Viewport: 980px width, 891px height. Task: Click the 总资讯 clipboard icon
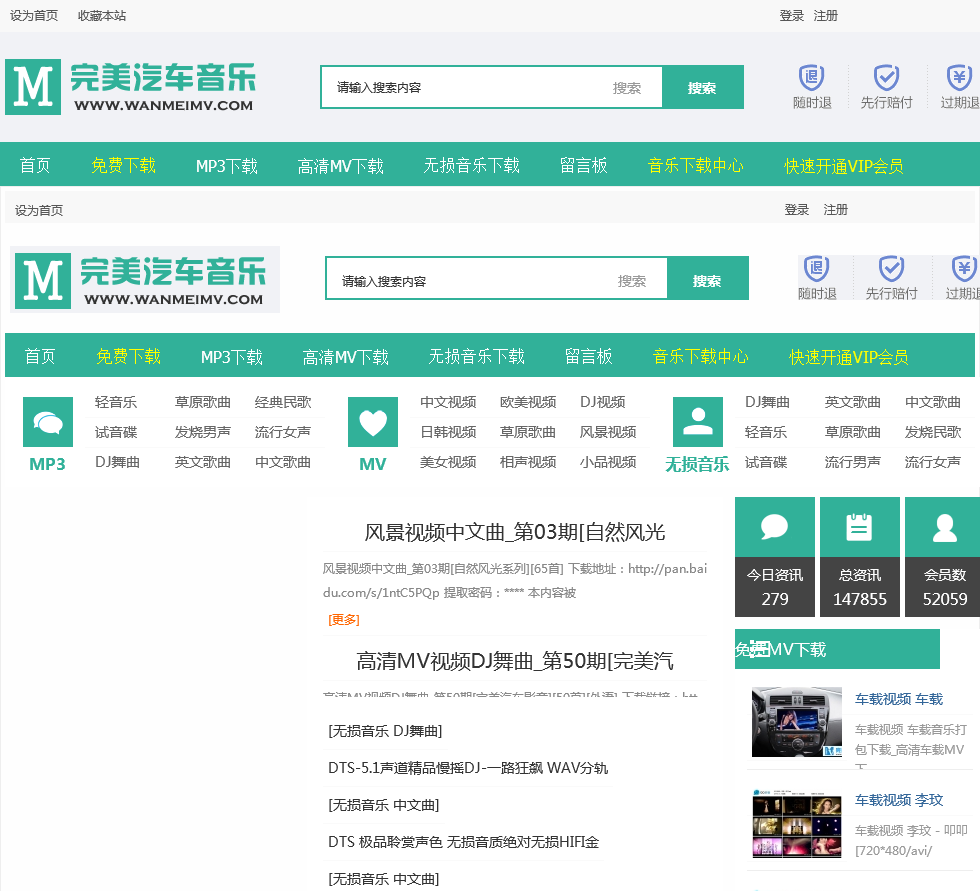859,527
